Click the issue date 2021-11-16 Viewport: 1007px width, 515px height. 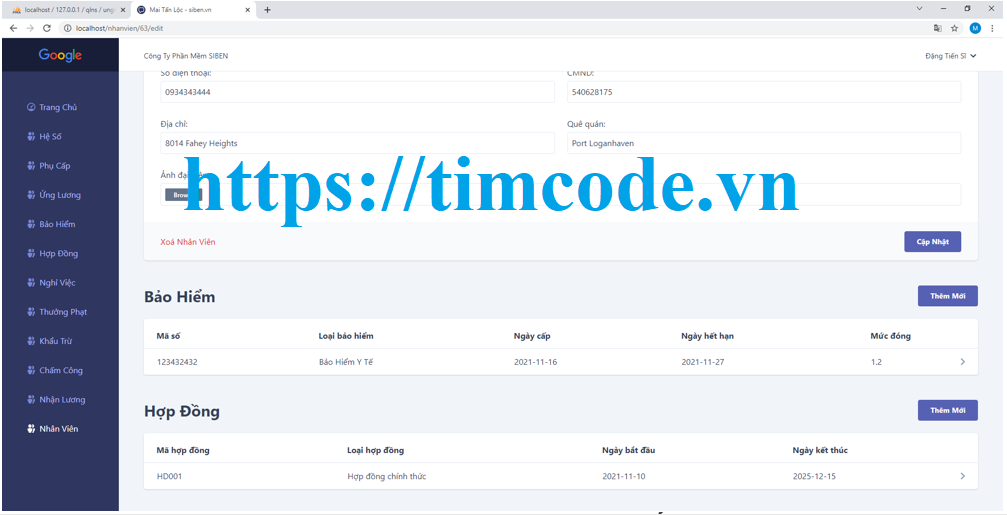[536, 362]
